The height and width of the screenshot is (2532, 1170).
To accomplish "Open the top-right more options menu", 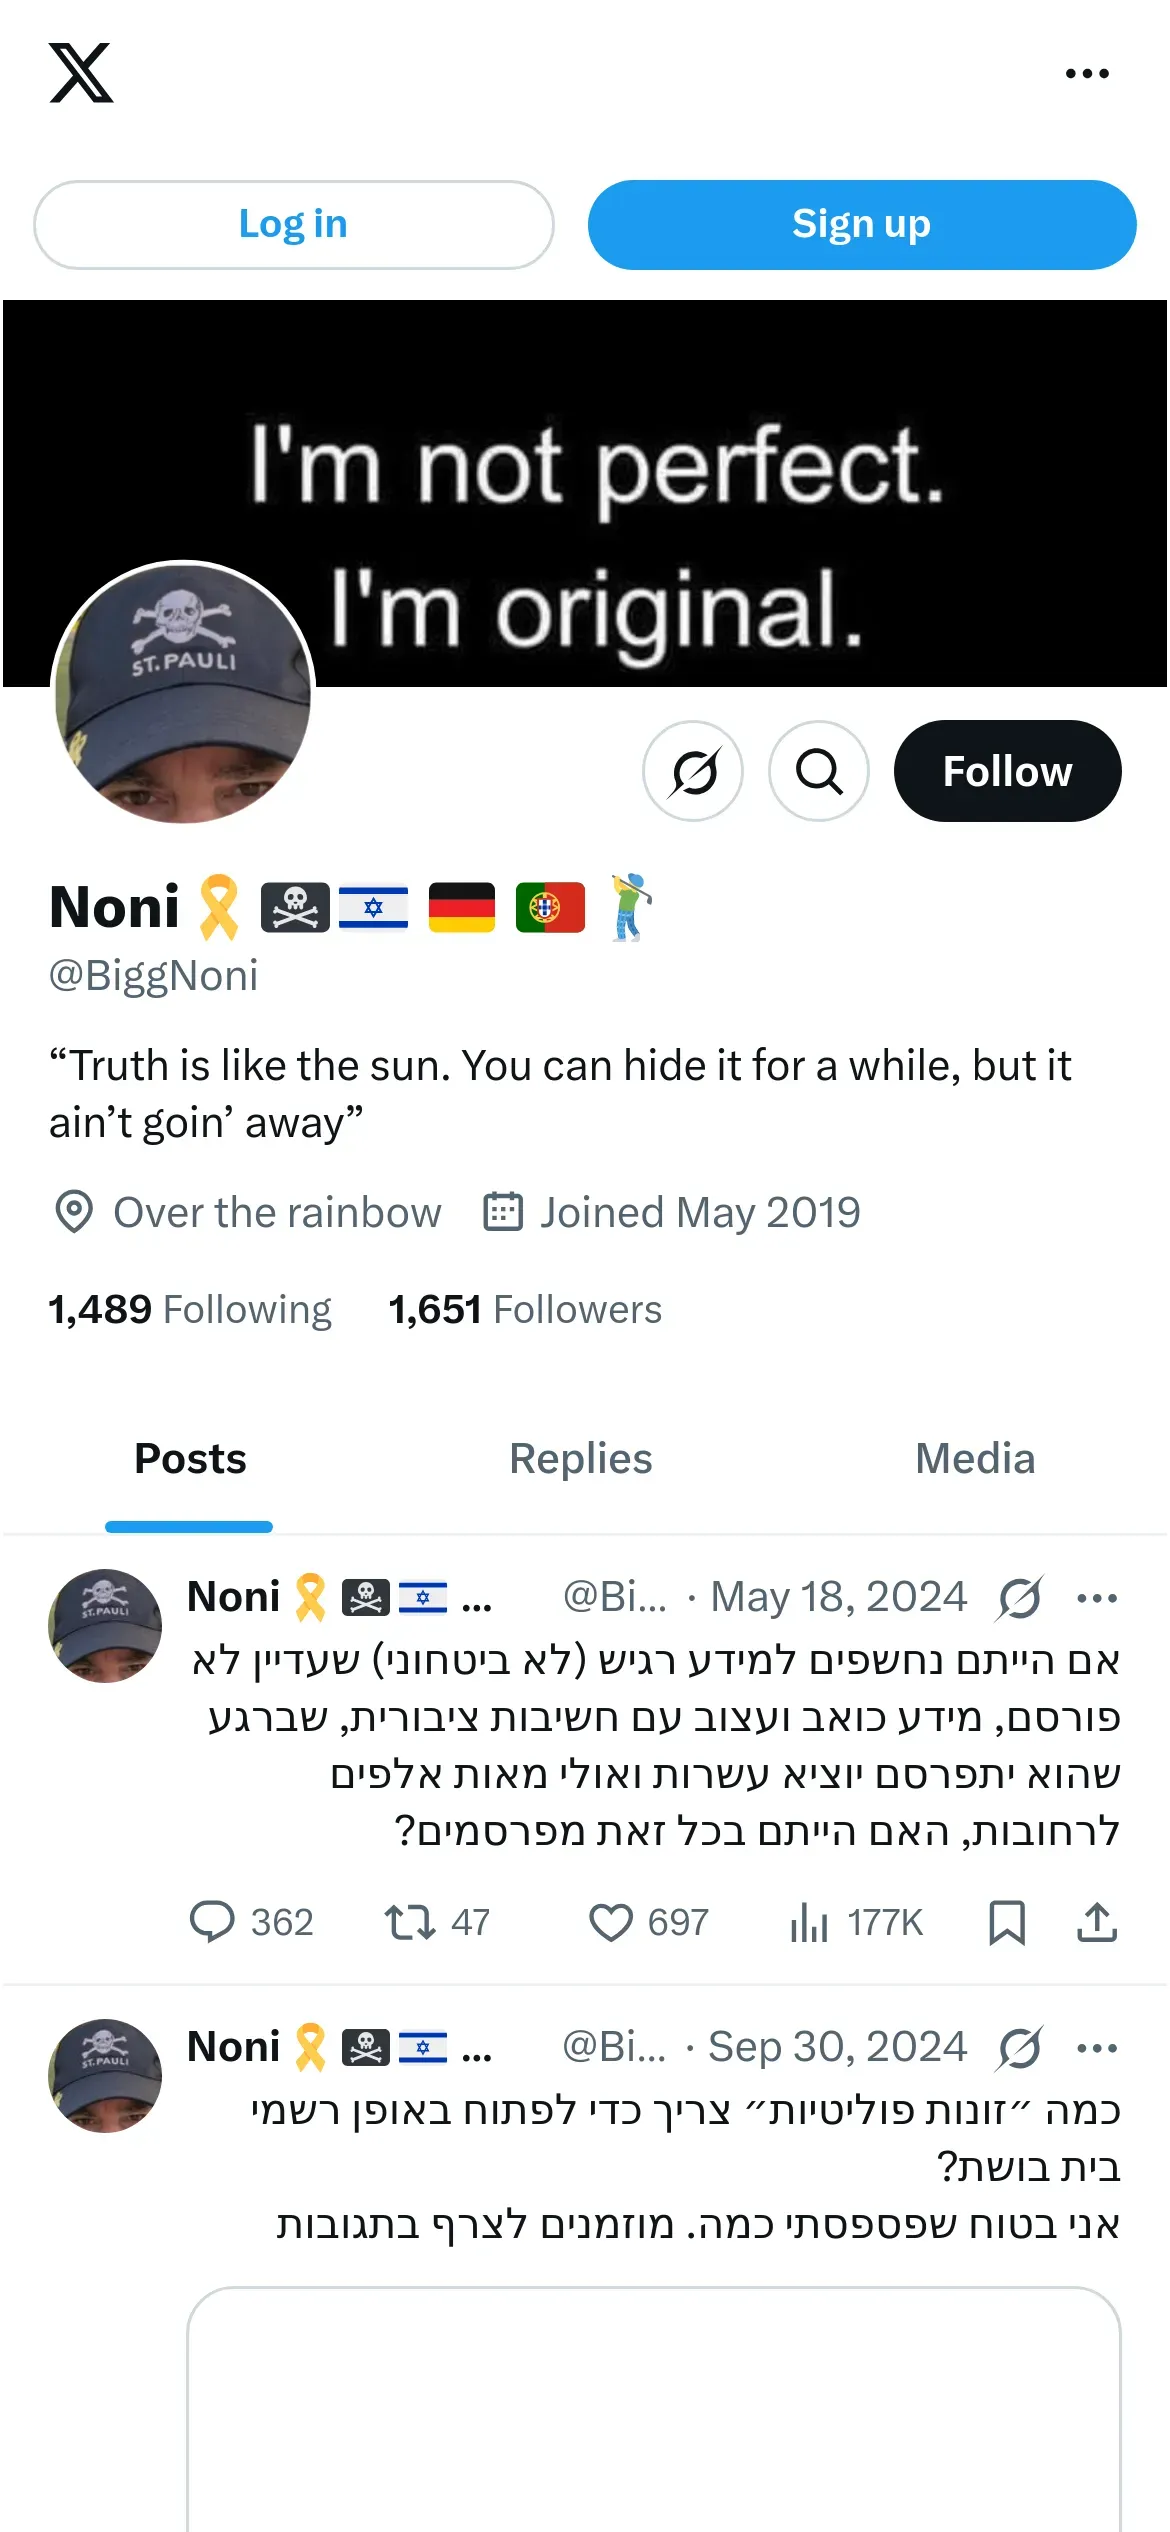I will (1087, 74).
